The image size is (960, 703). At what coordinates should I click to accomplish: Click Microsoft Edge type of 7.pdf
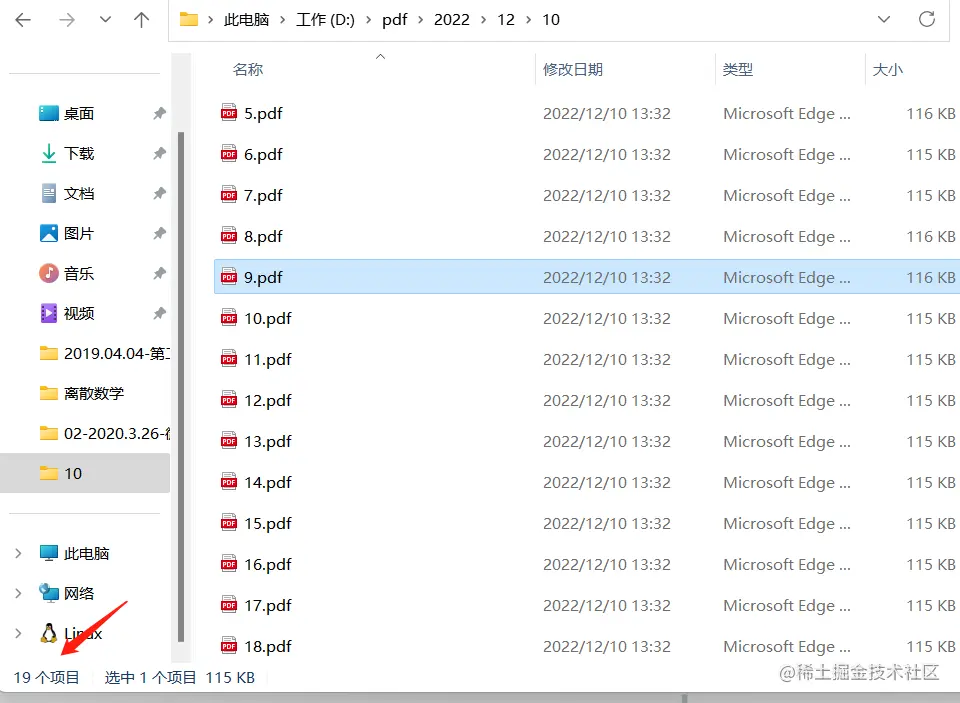[x=787, y=195]
